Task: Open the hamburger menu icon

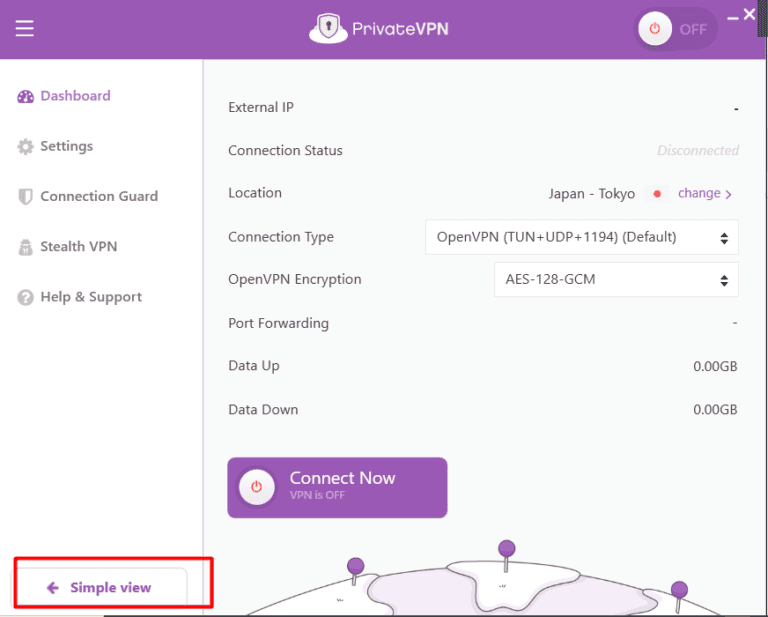Action: pyautogui.click(x=24, y=28)
